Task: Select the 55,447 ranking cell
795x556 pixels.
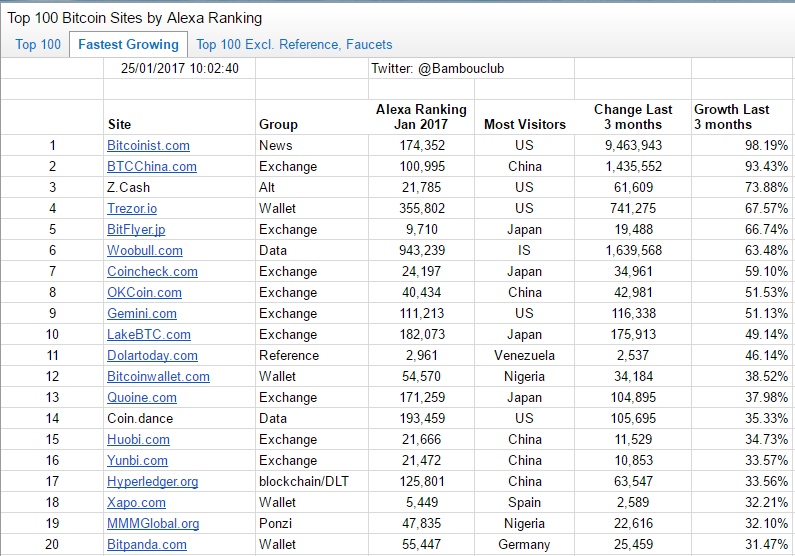Action: [421, 545]
